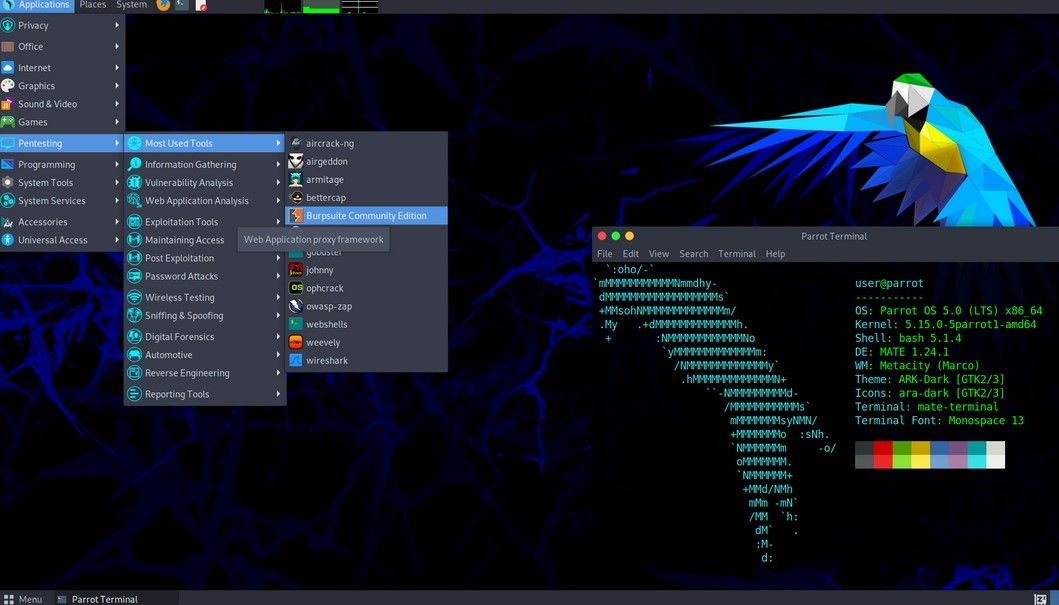Launch aircrack-ng from Most Used Tools

tap(366, 143)
